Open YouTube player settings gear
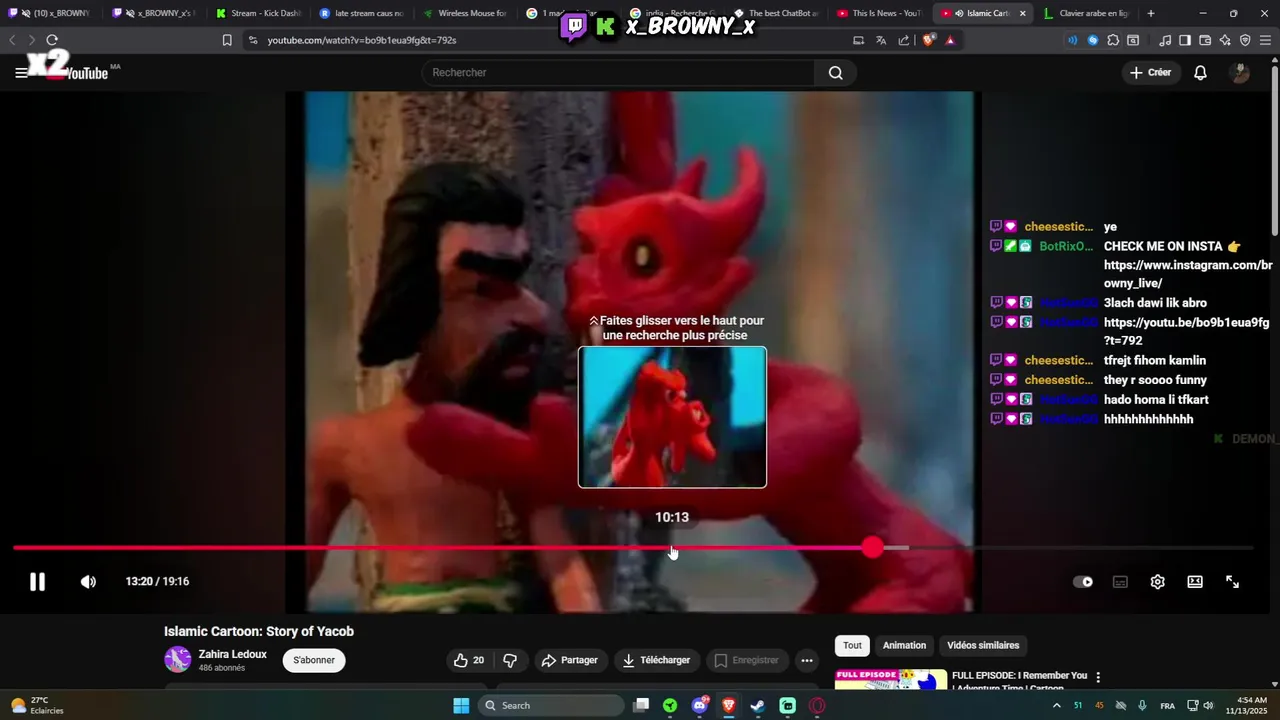Image resolution: width=1280 pixels, height=720 pixels. [1157, 582]
